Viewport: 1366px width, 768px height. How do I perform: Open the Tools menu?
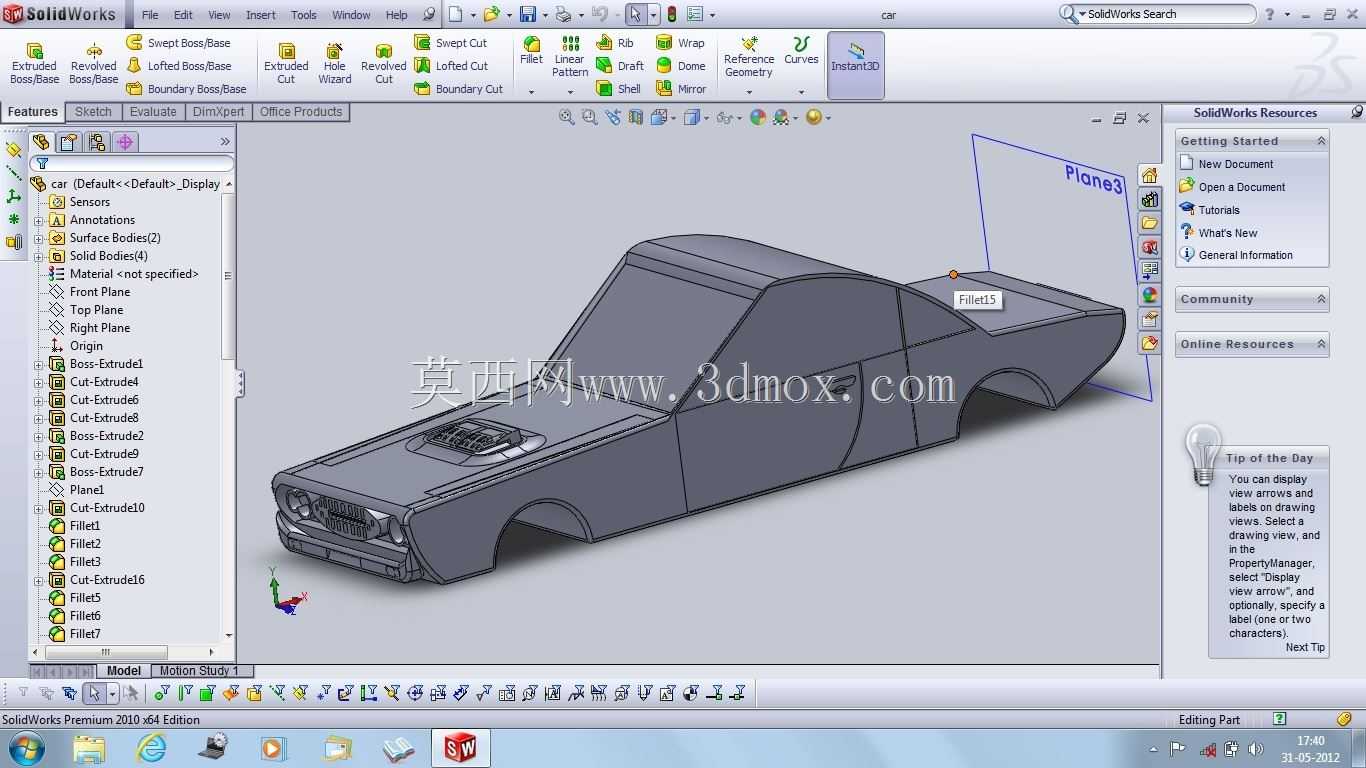click(x=304, y=15)
